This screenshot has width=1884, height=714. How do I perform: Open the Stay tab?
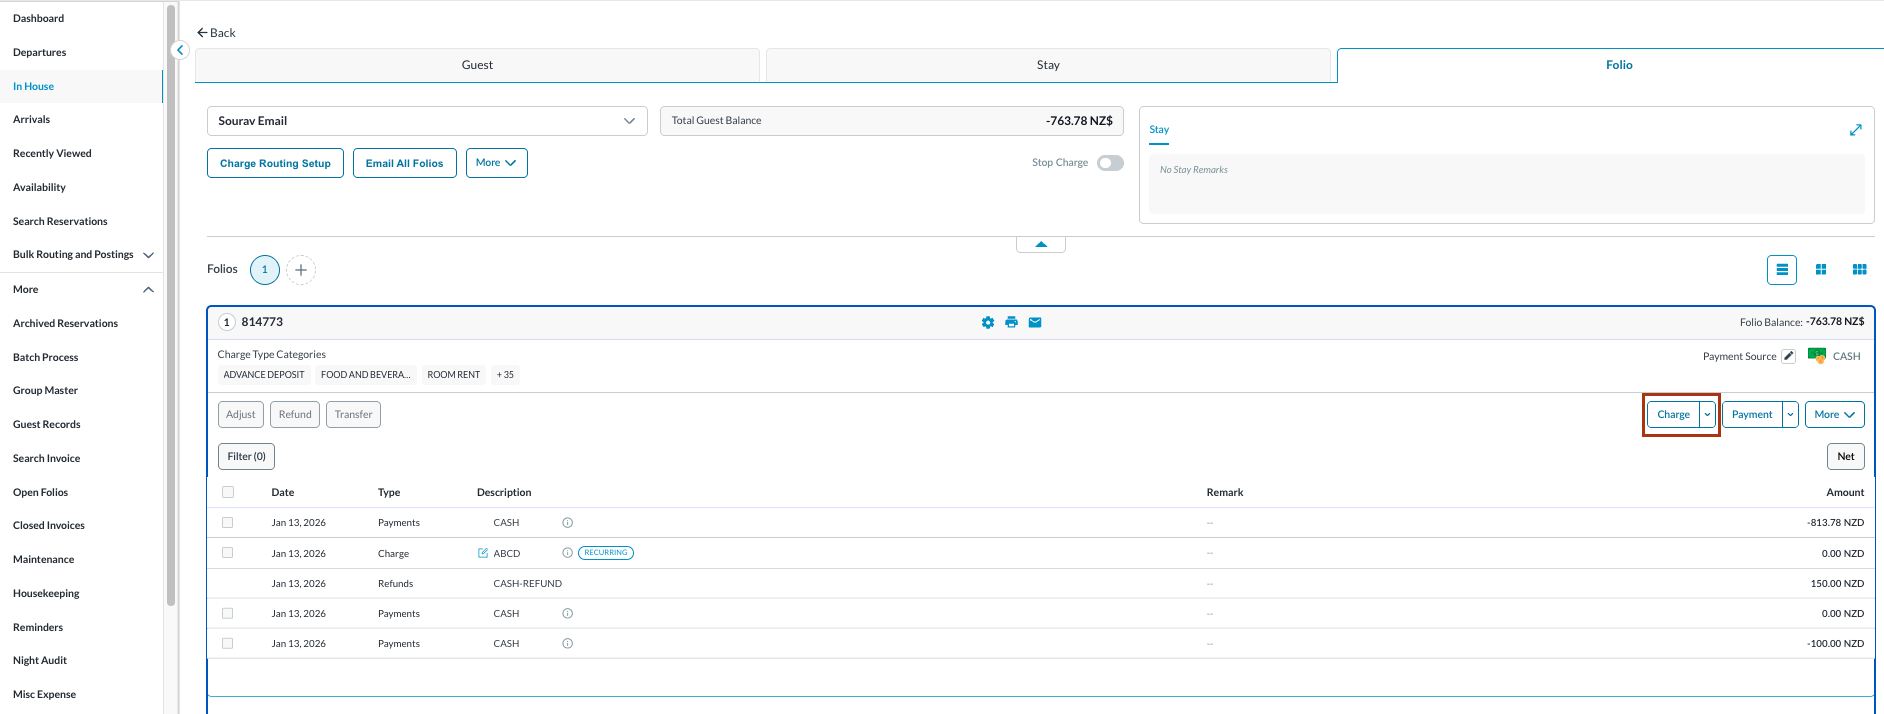1047,65
